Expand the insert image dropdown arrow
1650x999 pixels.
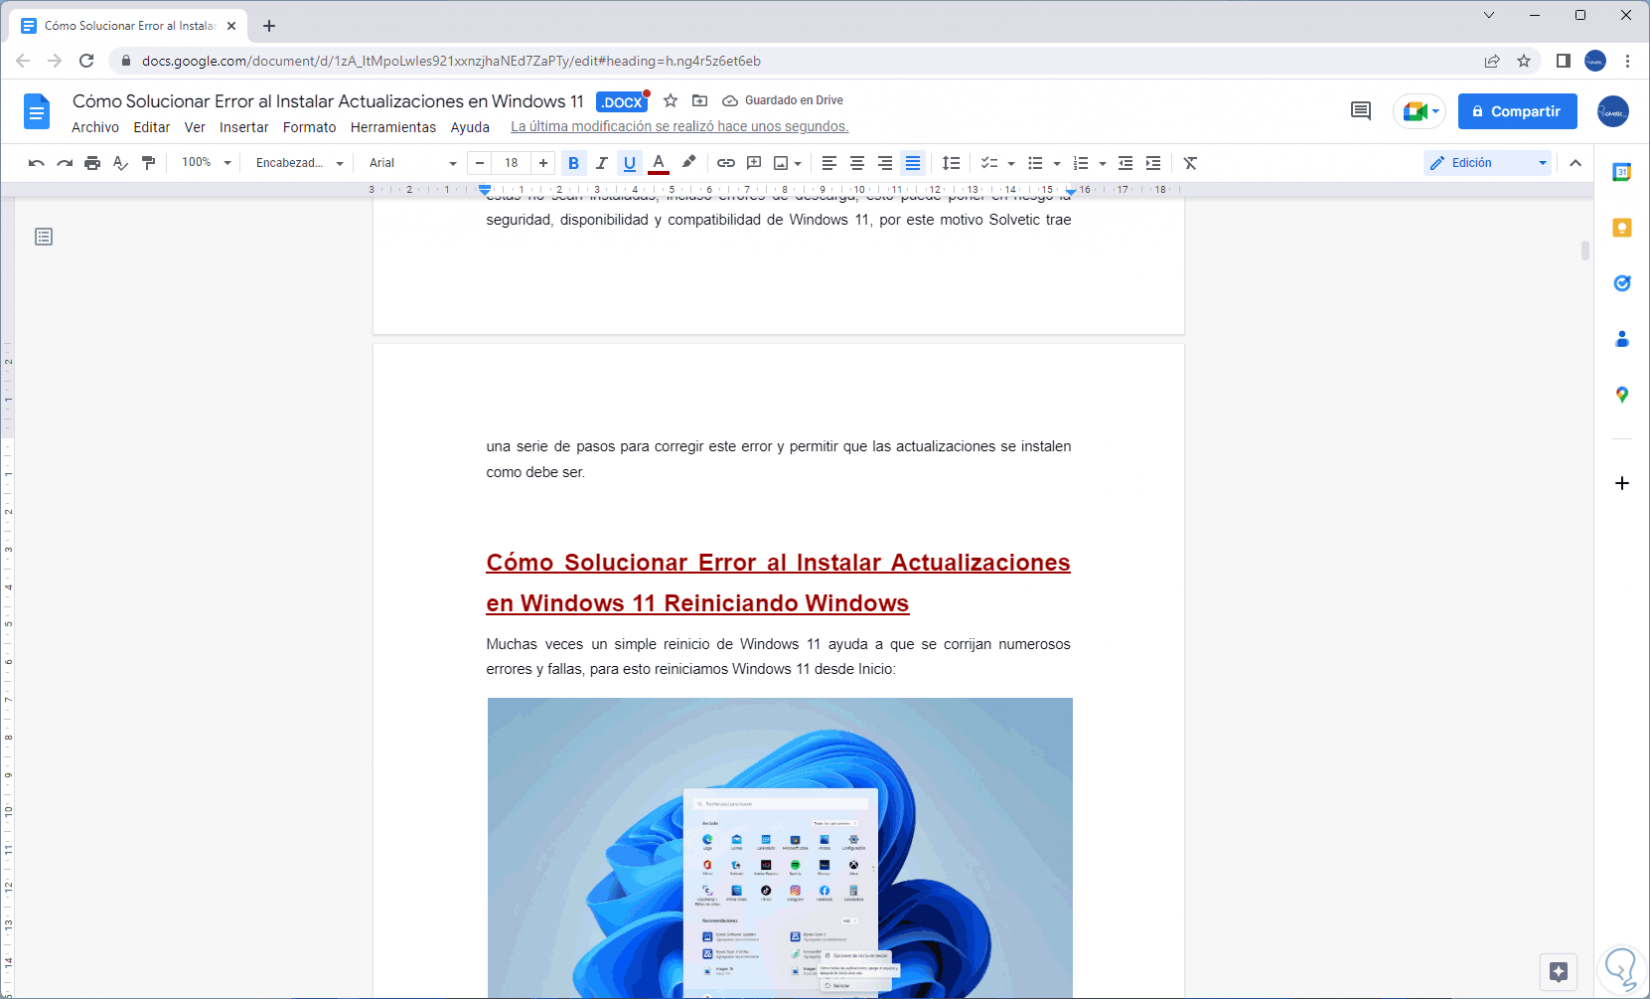[x=798, y=164]
